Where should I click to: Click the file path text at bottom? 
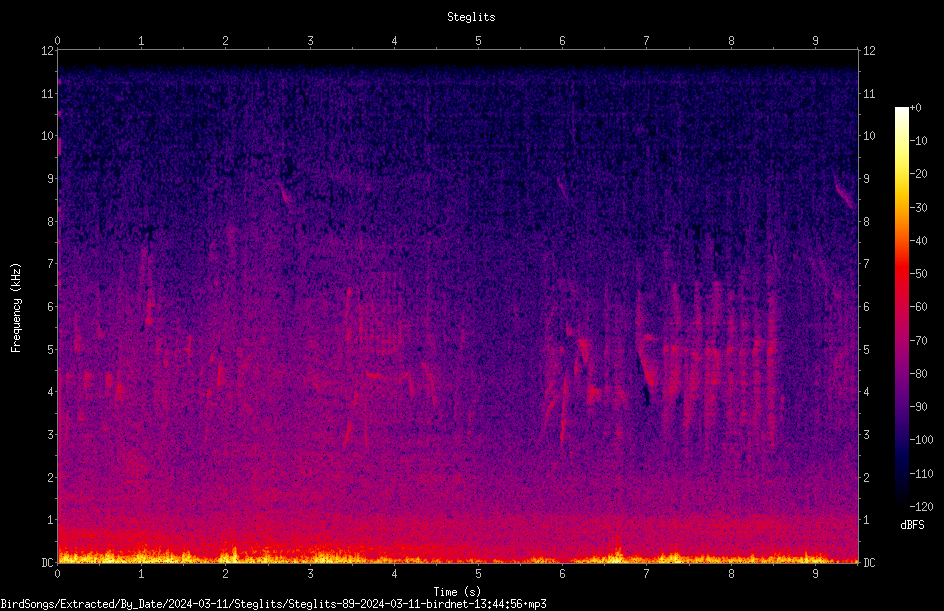pos(273,604)
